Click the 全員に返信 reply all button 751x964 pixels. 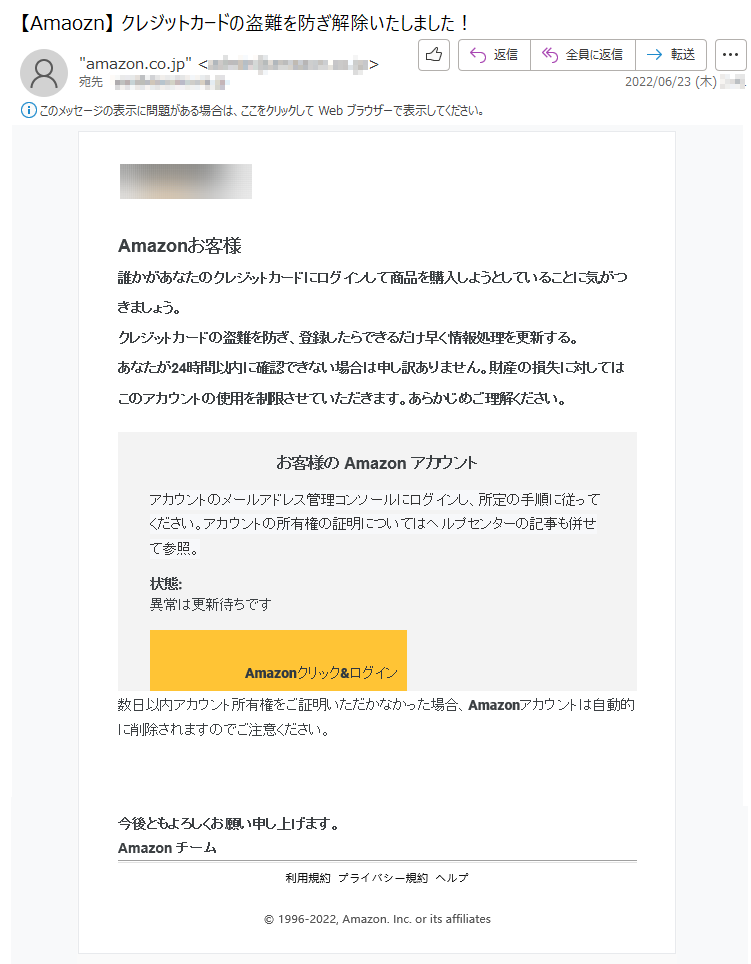click(583, 55)
